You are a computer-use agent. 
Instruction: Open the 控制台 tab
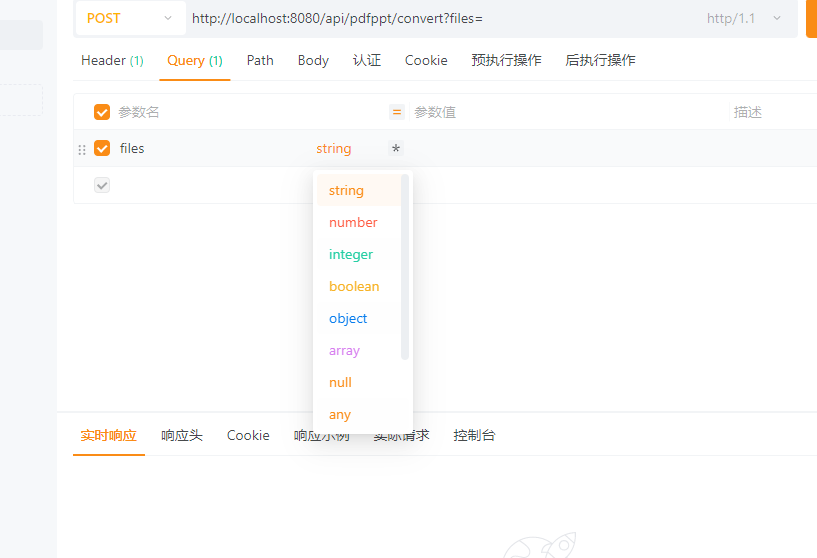pyautogui.click(x=474, y=436)
